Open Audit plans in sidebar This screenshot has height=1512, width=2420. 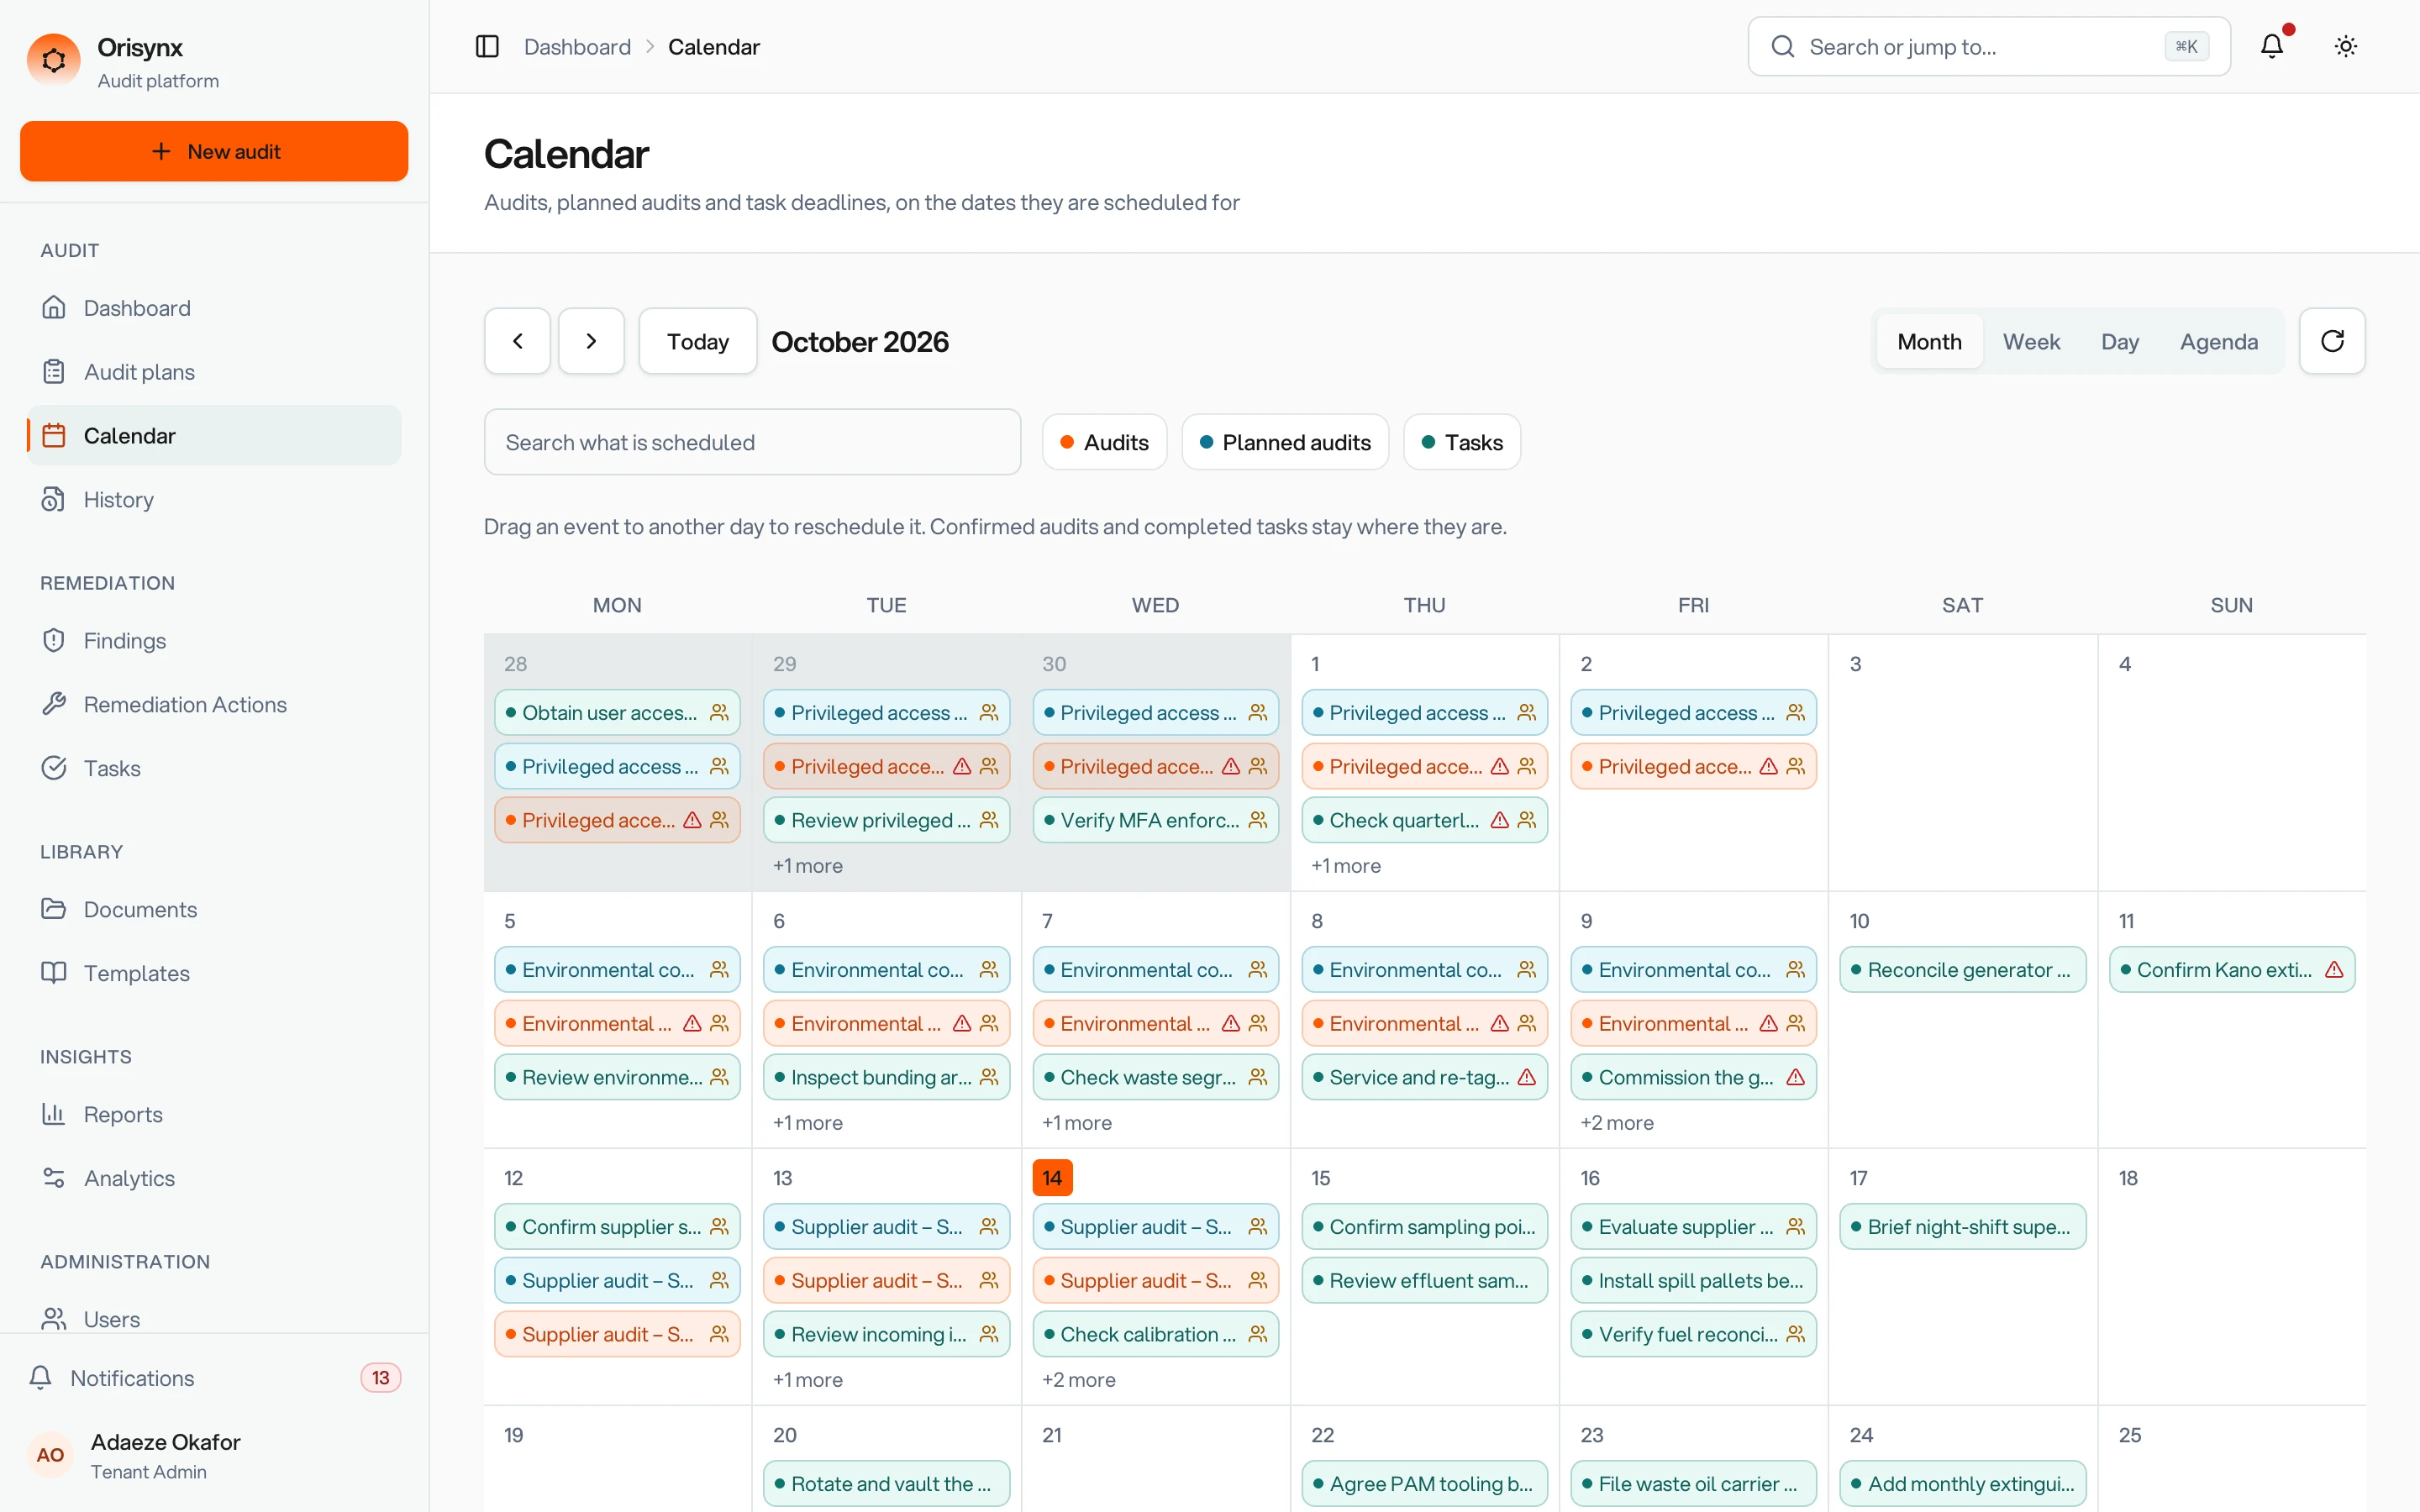click(214, 372)
